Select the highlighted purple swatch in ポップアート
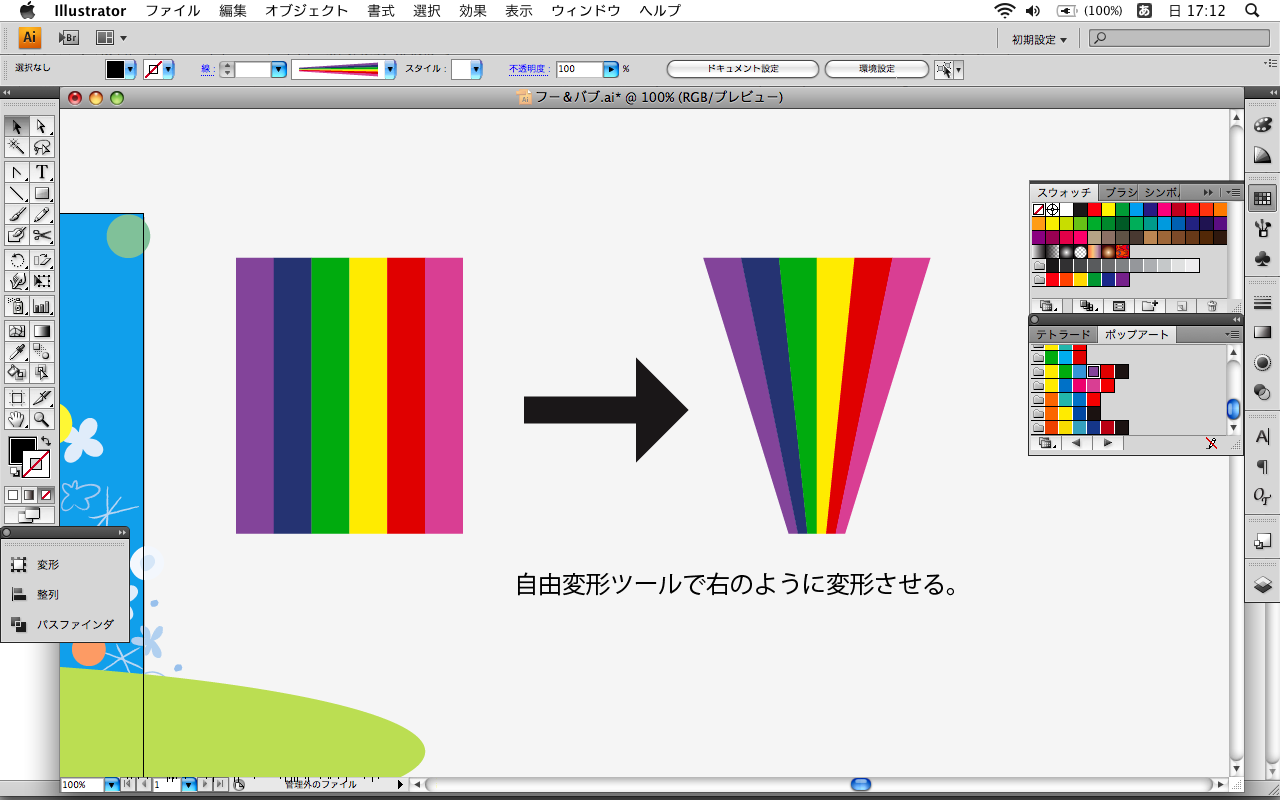This screenshot has width=1280, height=800. [1094, 372]
